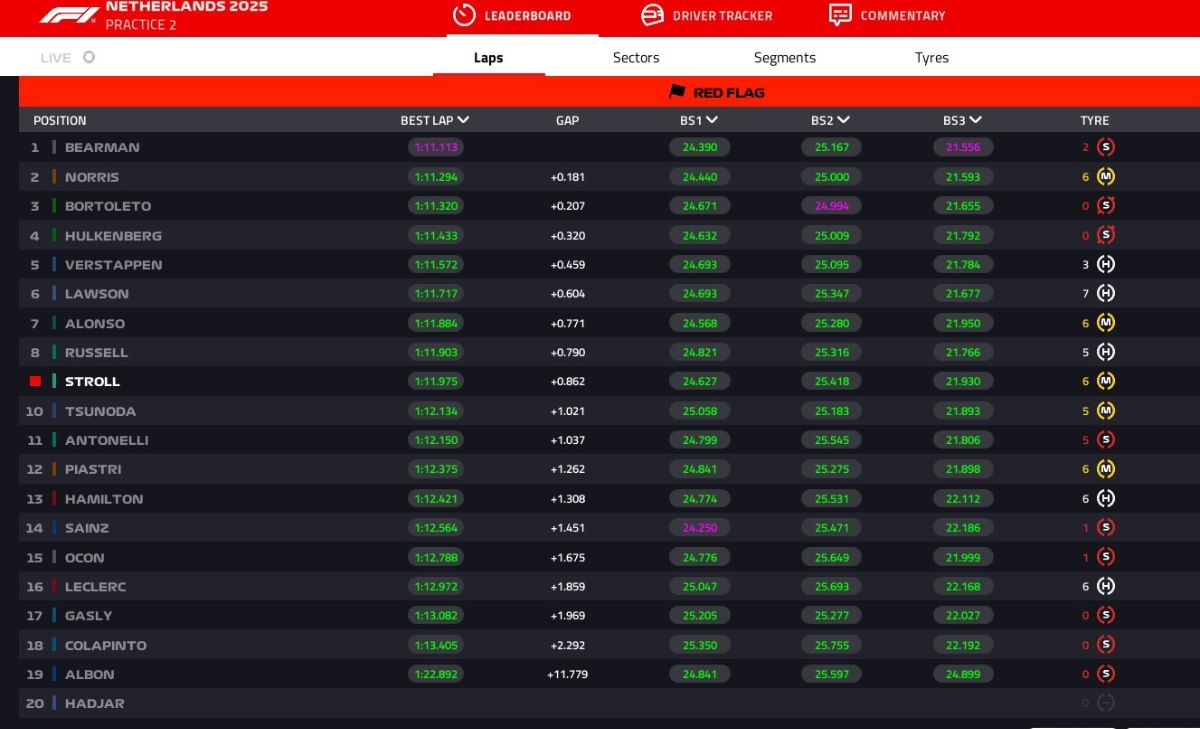Click the Commentary speech bubble icon
This screenshot has height=729, width=1200.
coord(840,15)
